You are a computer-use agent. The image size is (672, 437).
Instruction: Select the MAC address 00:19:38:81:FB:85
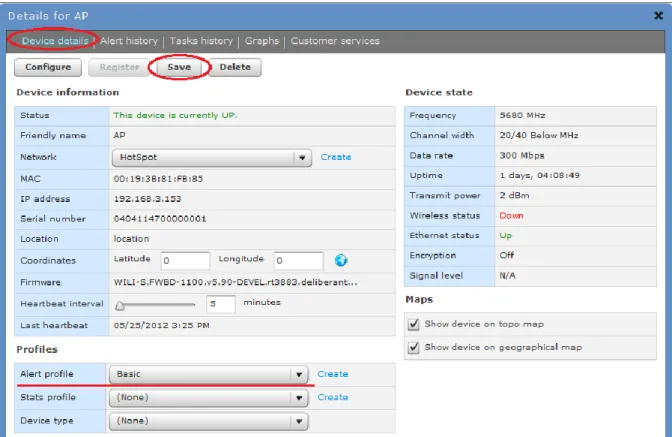coord(158,179)
